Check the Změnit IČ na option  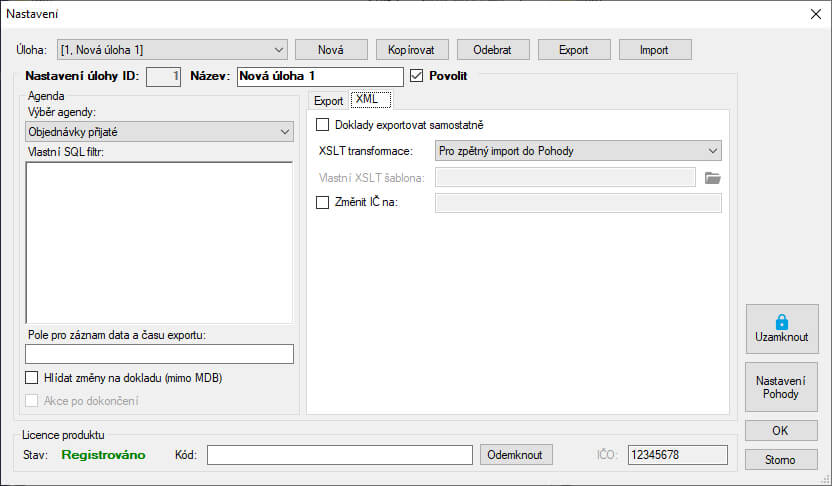pos(323,203)
